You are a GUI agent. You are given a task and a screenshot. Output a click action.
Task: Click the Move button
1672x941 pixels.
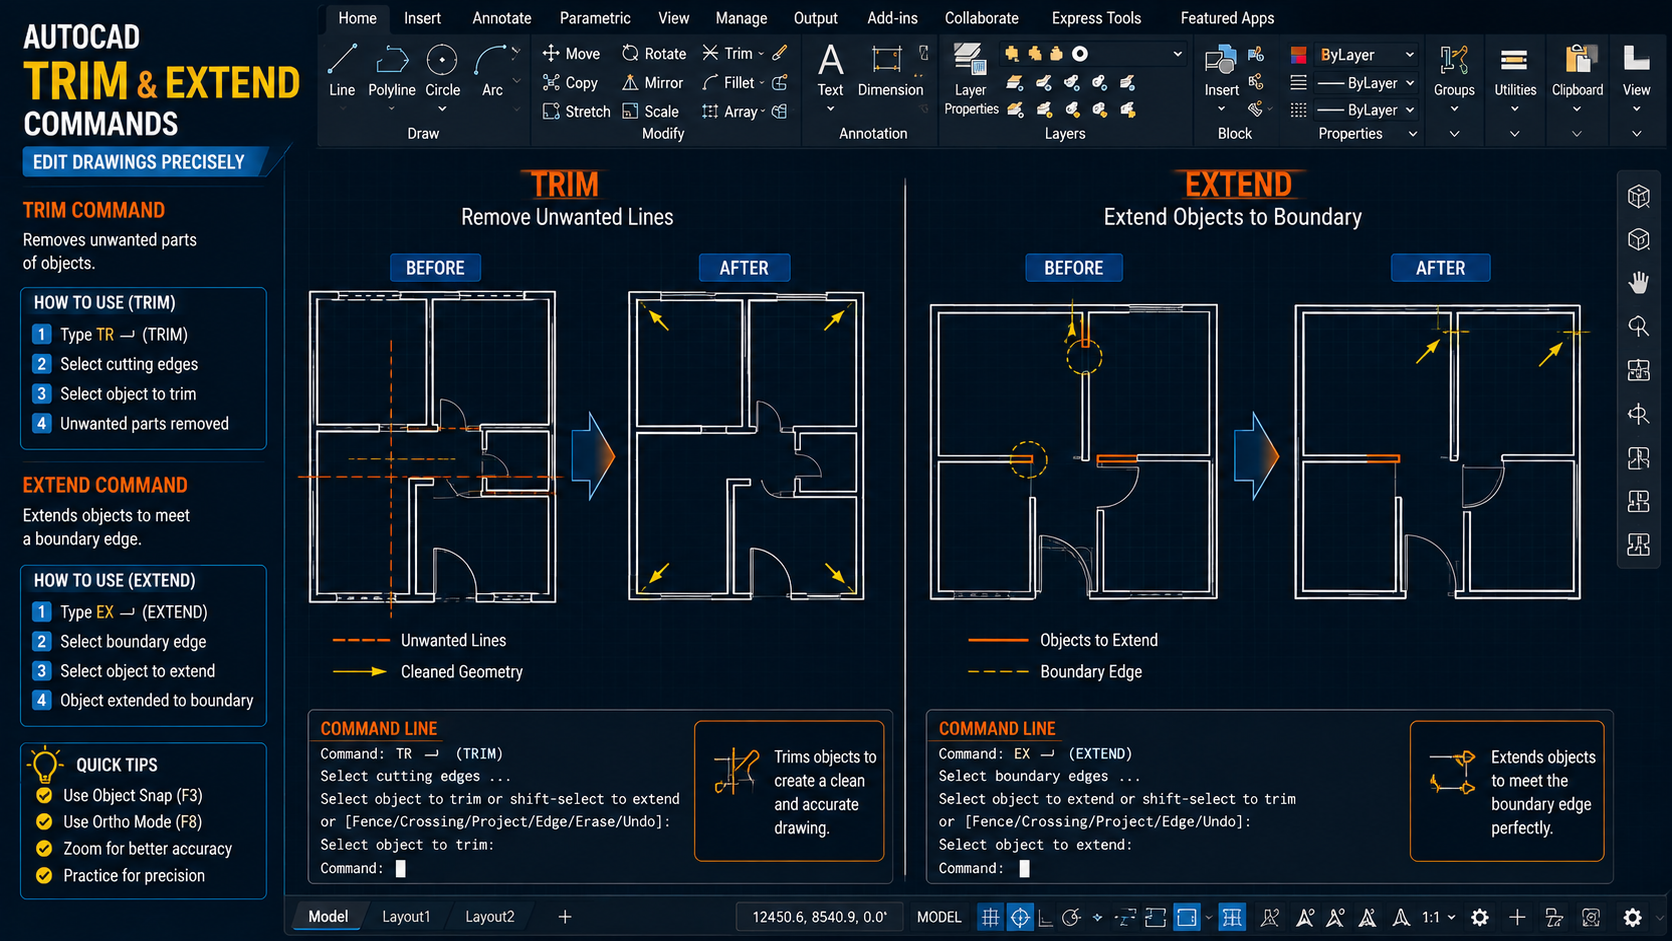tap(571, 53)
